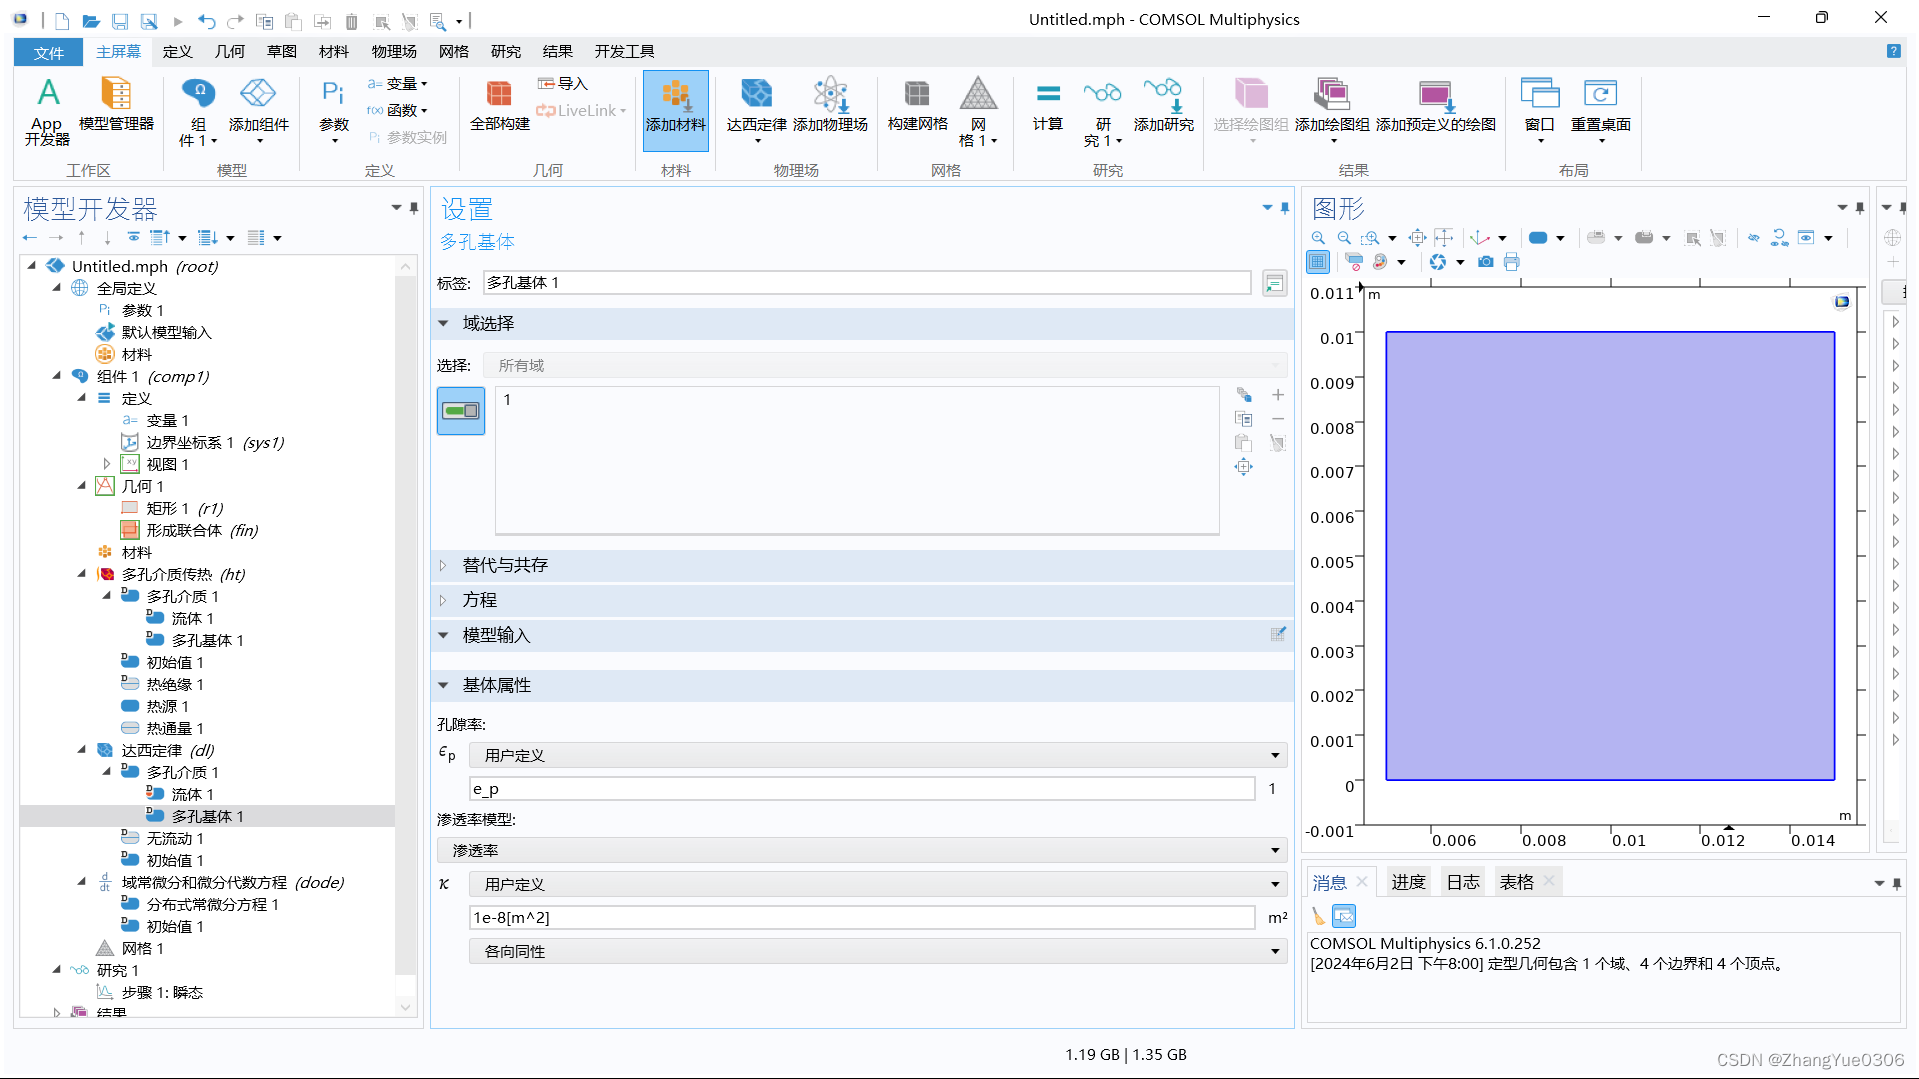Switch to the 进度 tab
This screenshot has width=1919, height=1079.
[x=1408, y=882]
